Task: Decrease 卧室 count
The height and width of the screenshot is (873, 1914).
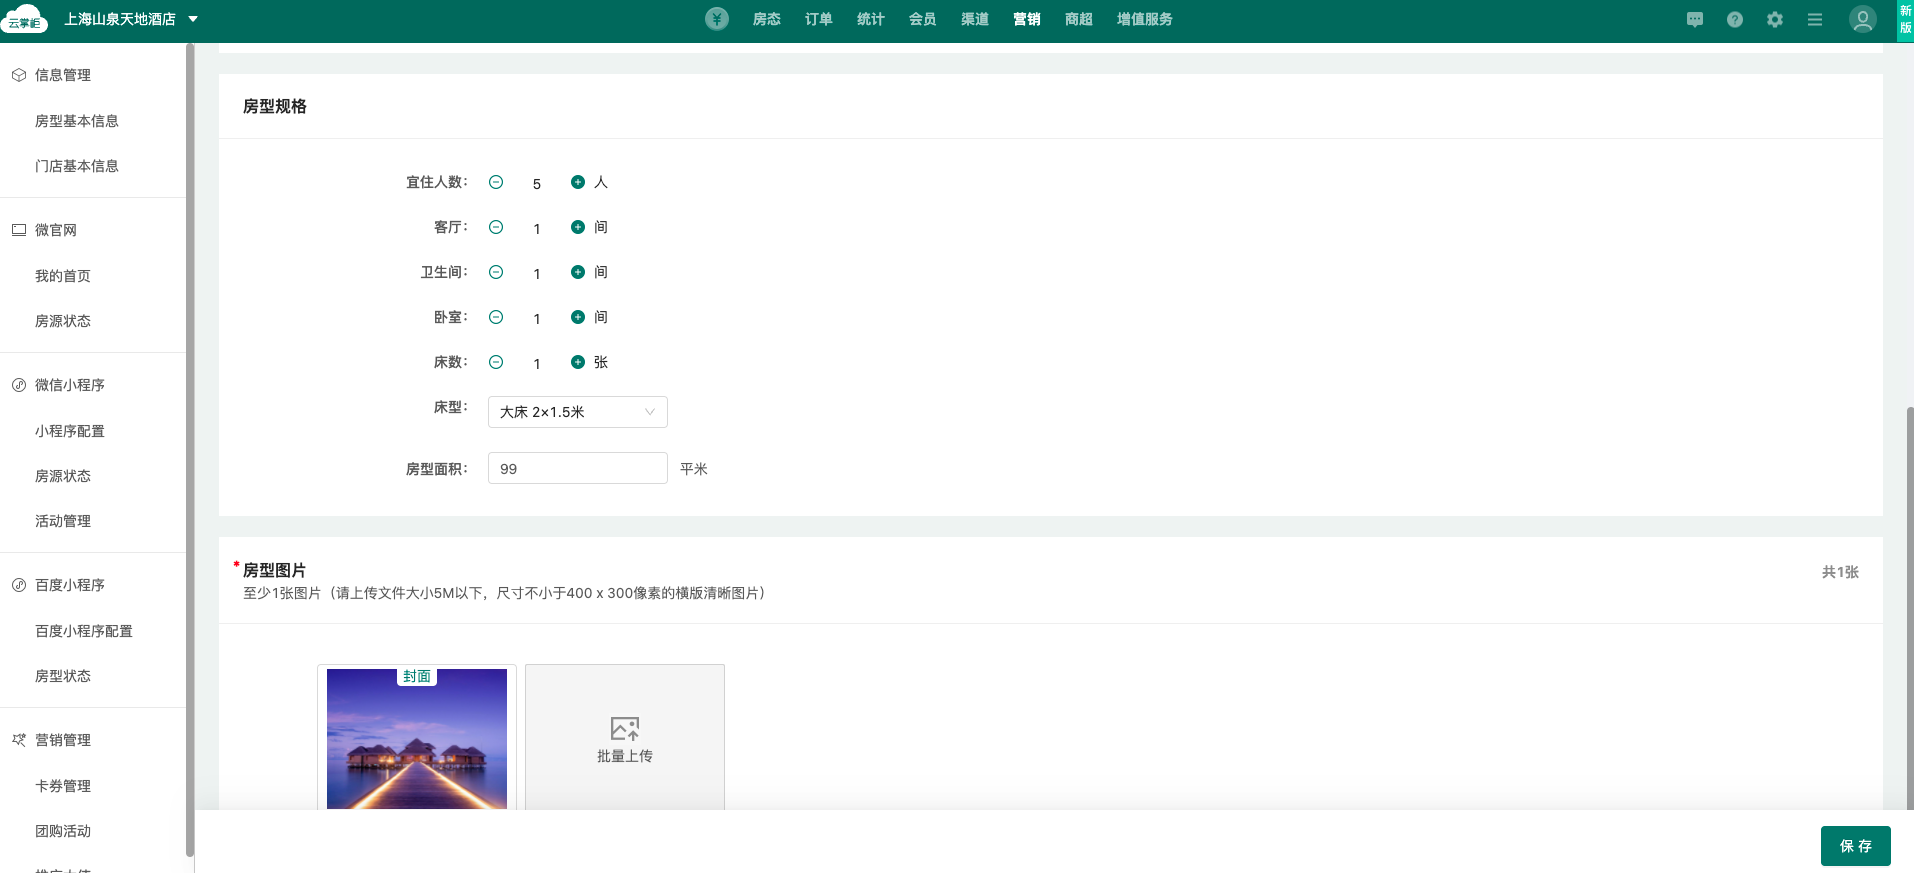Action: tap(496, 317)
